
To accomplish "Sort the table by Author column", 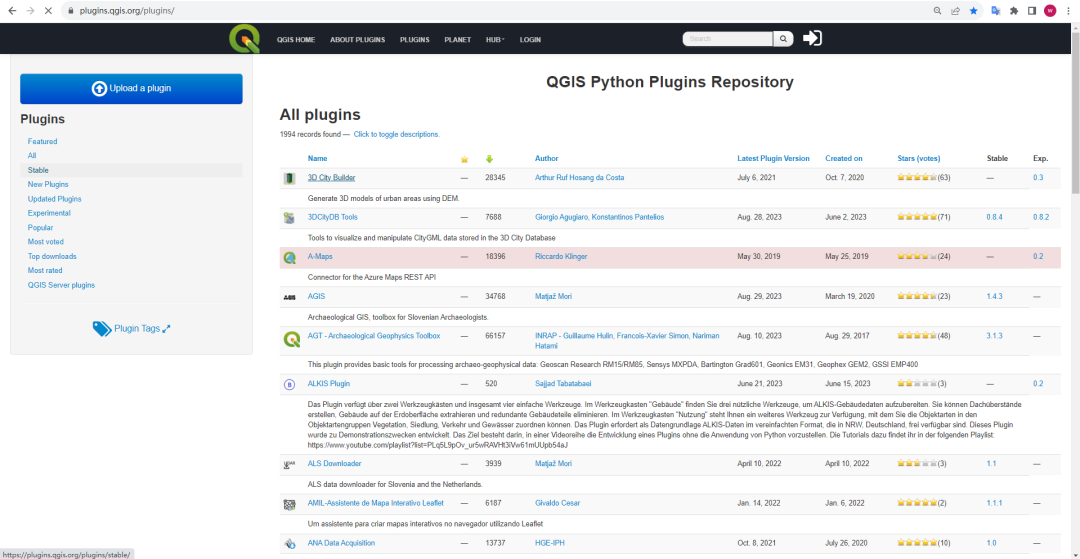I will pos(546,158).
